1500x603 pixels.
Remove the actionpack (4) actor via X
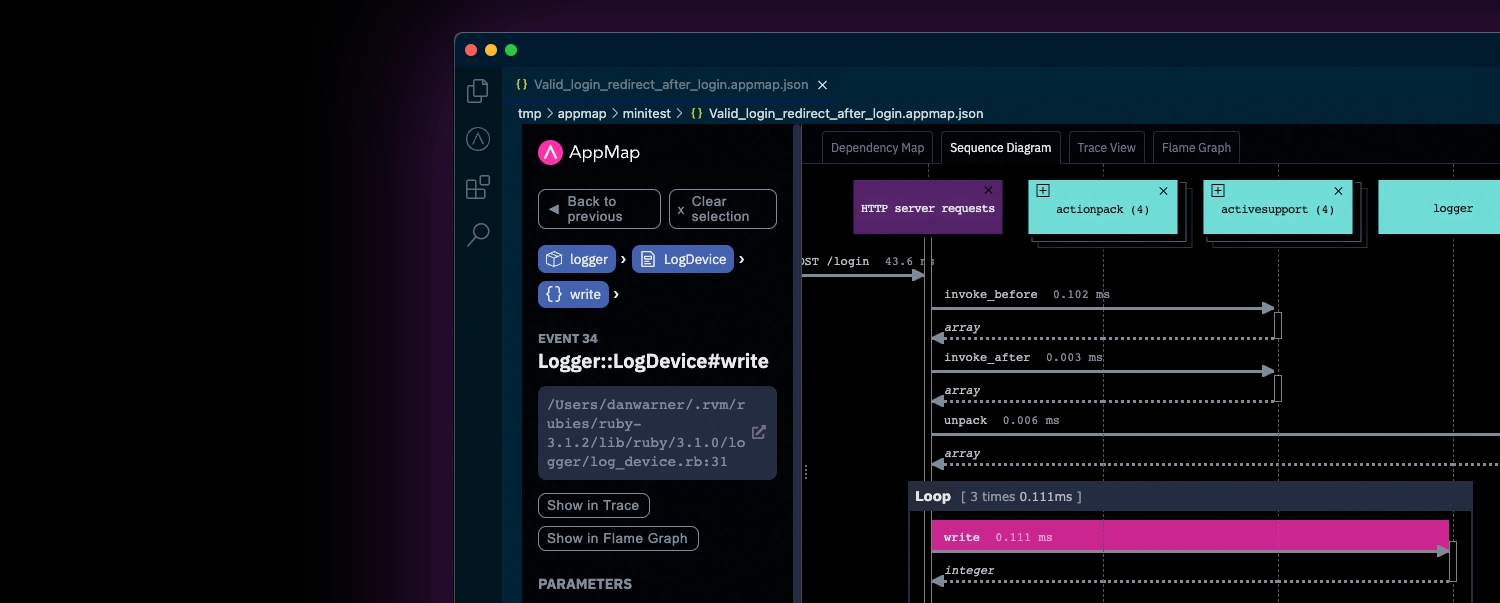click(x=1163, y=190)
